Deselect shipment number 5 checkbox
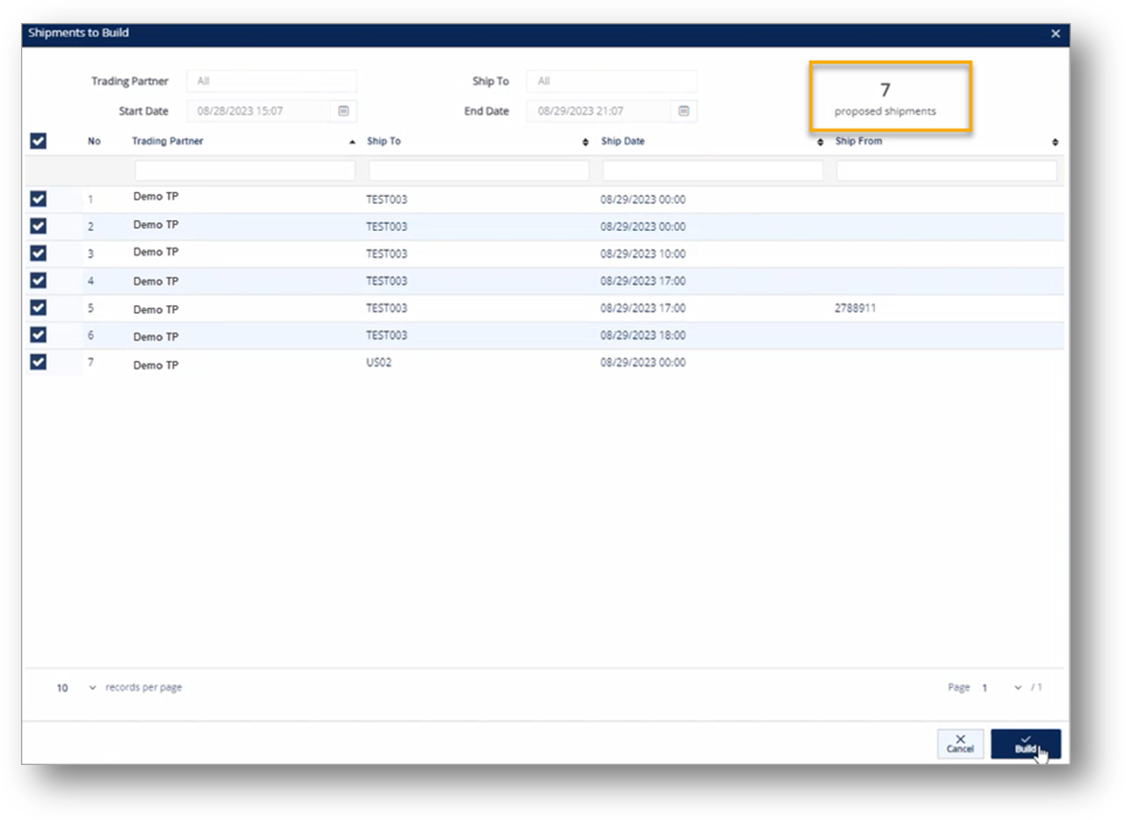The width and height of the screenshot is (1126, 820). (38, 308)
